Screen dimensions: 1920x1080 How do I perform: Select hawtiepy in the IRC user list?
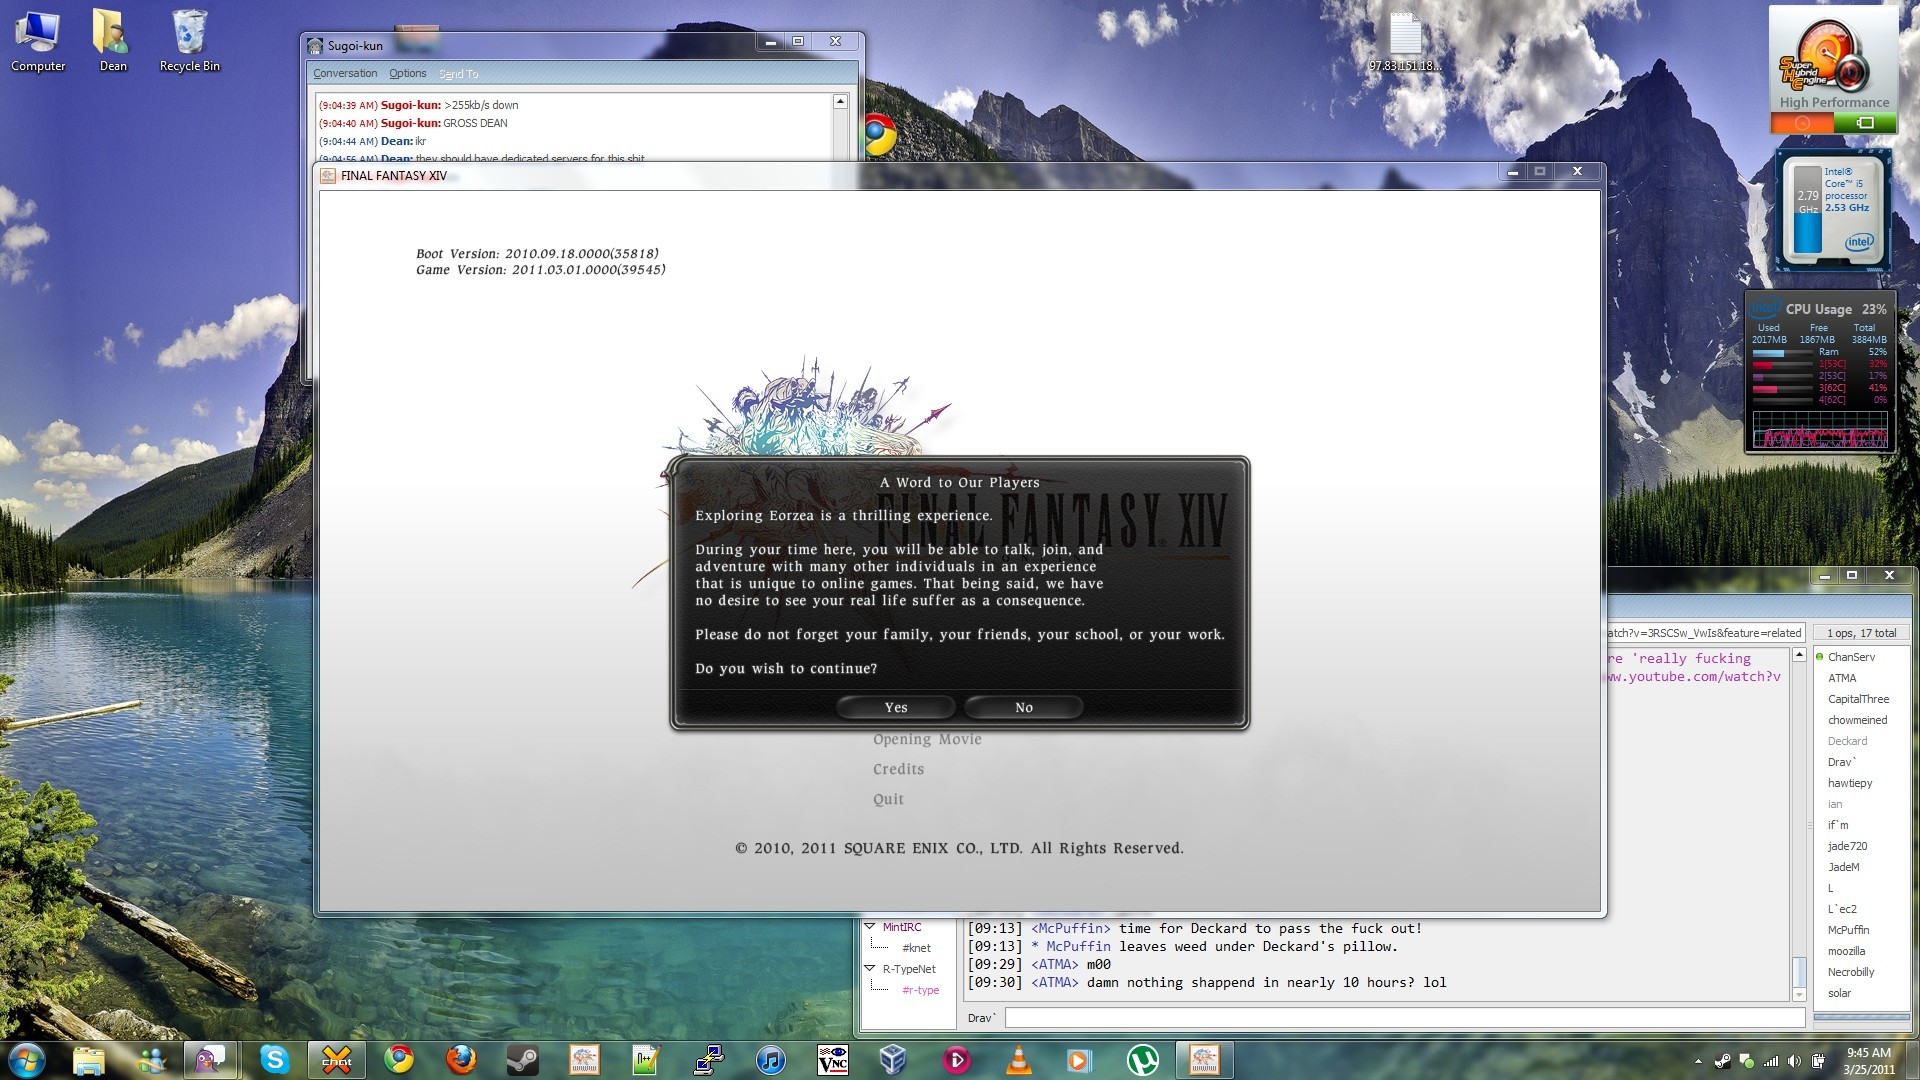tap(1850, 783)
